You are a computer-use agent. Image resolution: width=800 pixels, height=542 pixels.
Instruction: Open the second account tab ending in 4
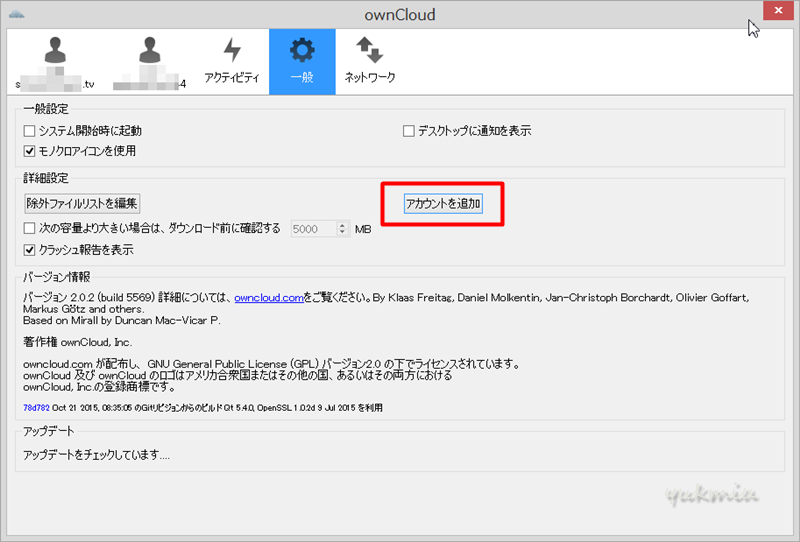[x=149, y=62]
